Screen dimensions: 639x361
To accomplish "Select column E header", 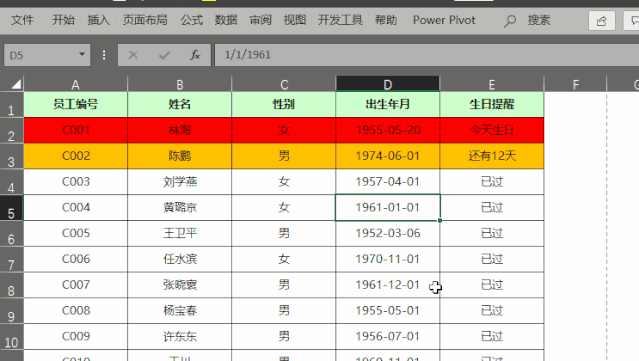I will [x=492, y=84].
